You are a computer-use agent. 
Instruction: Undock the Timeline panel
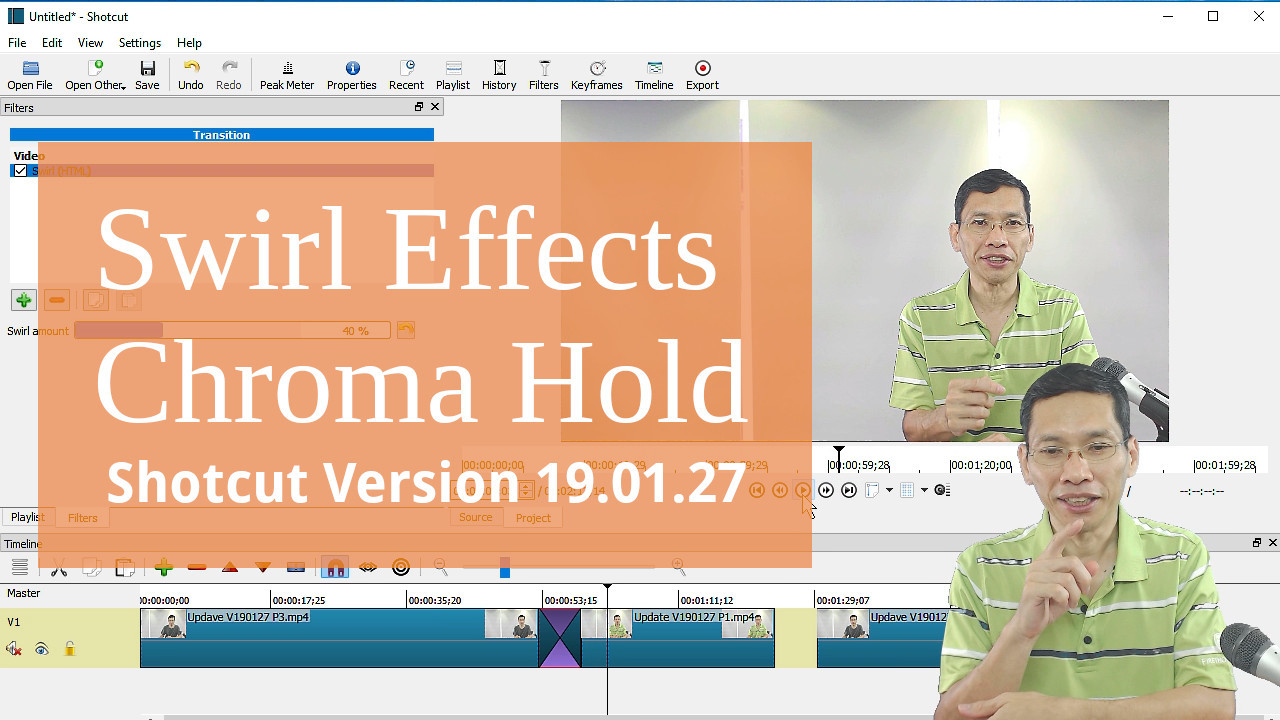(x=1257, y=543)
